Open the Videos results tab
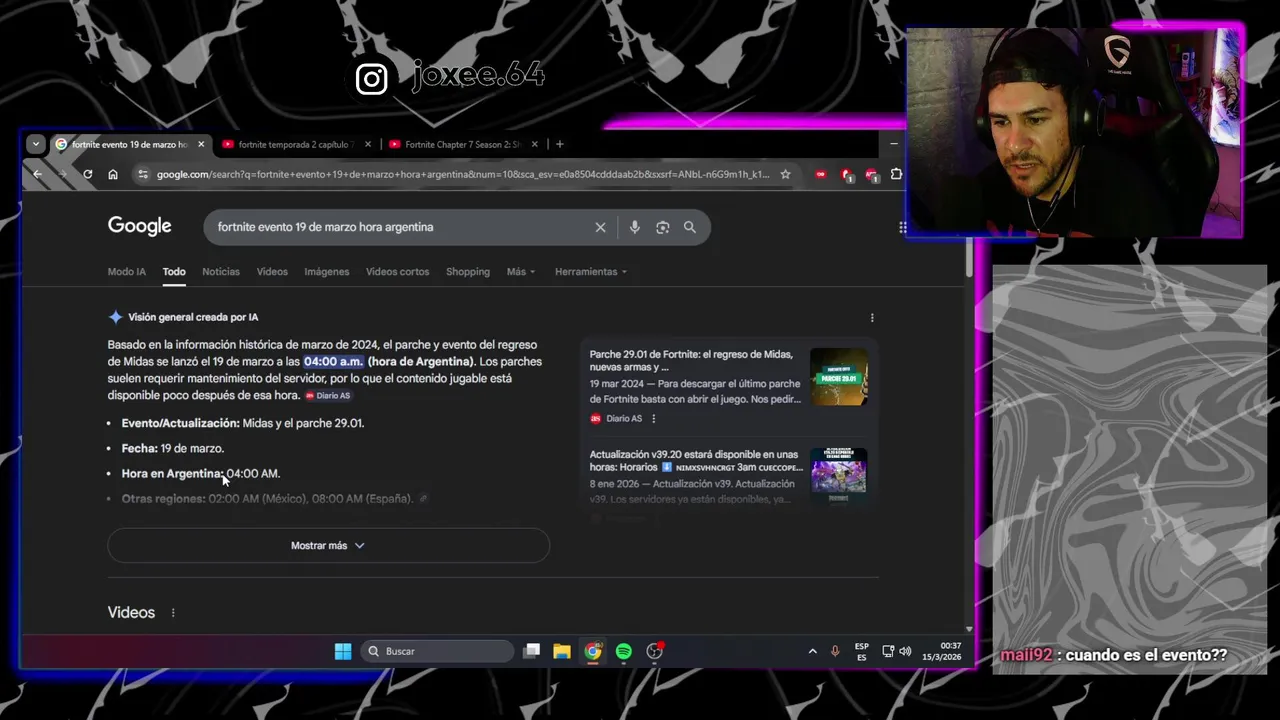This screenshot has width=1280, height=720. tap(272, 271)
